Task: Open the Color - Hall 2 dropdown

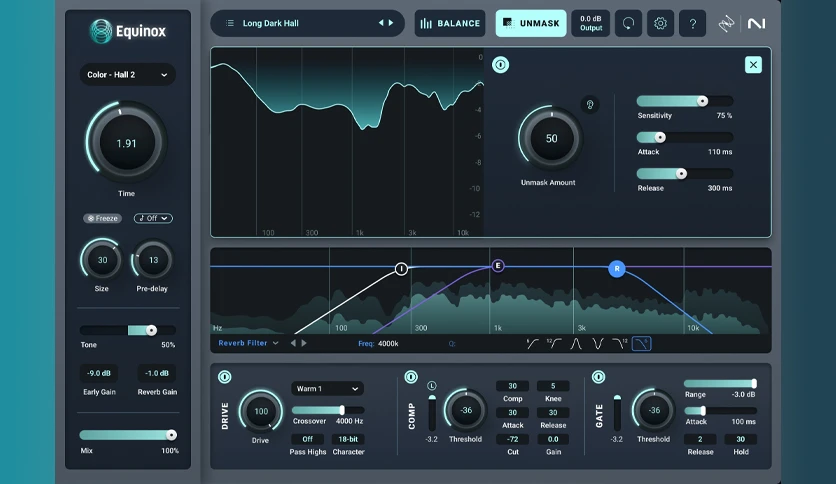Action: pyautogui.click(x=127, y=75)
